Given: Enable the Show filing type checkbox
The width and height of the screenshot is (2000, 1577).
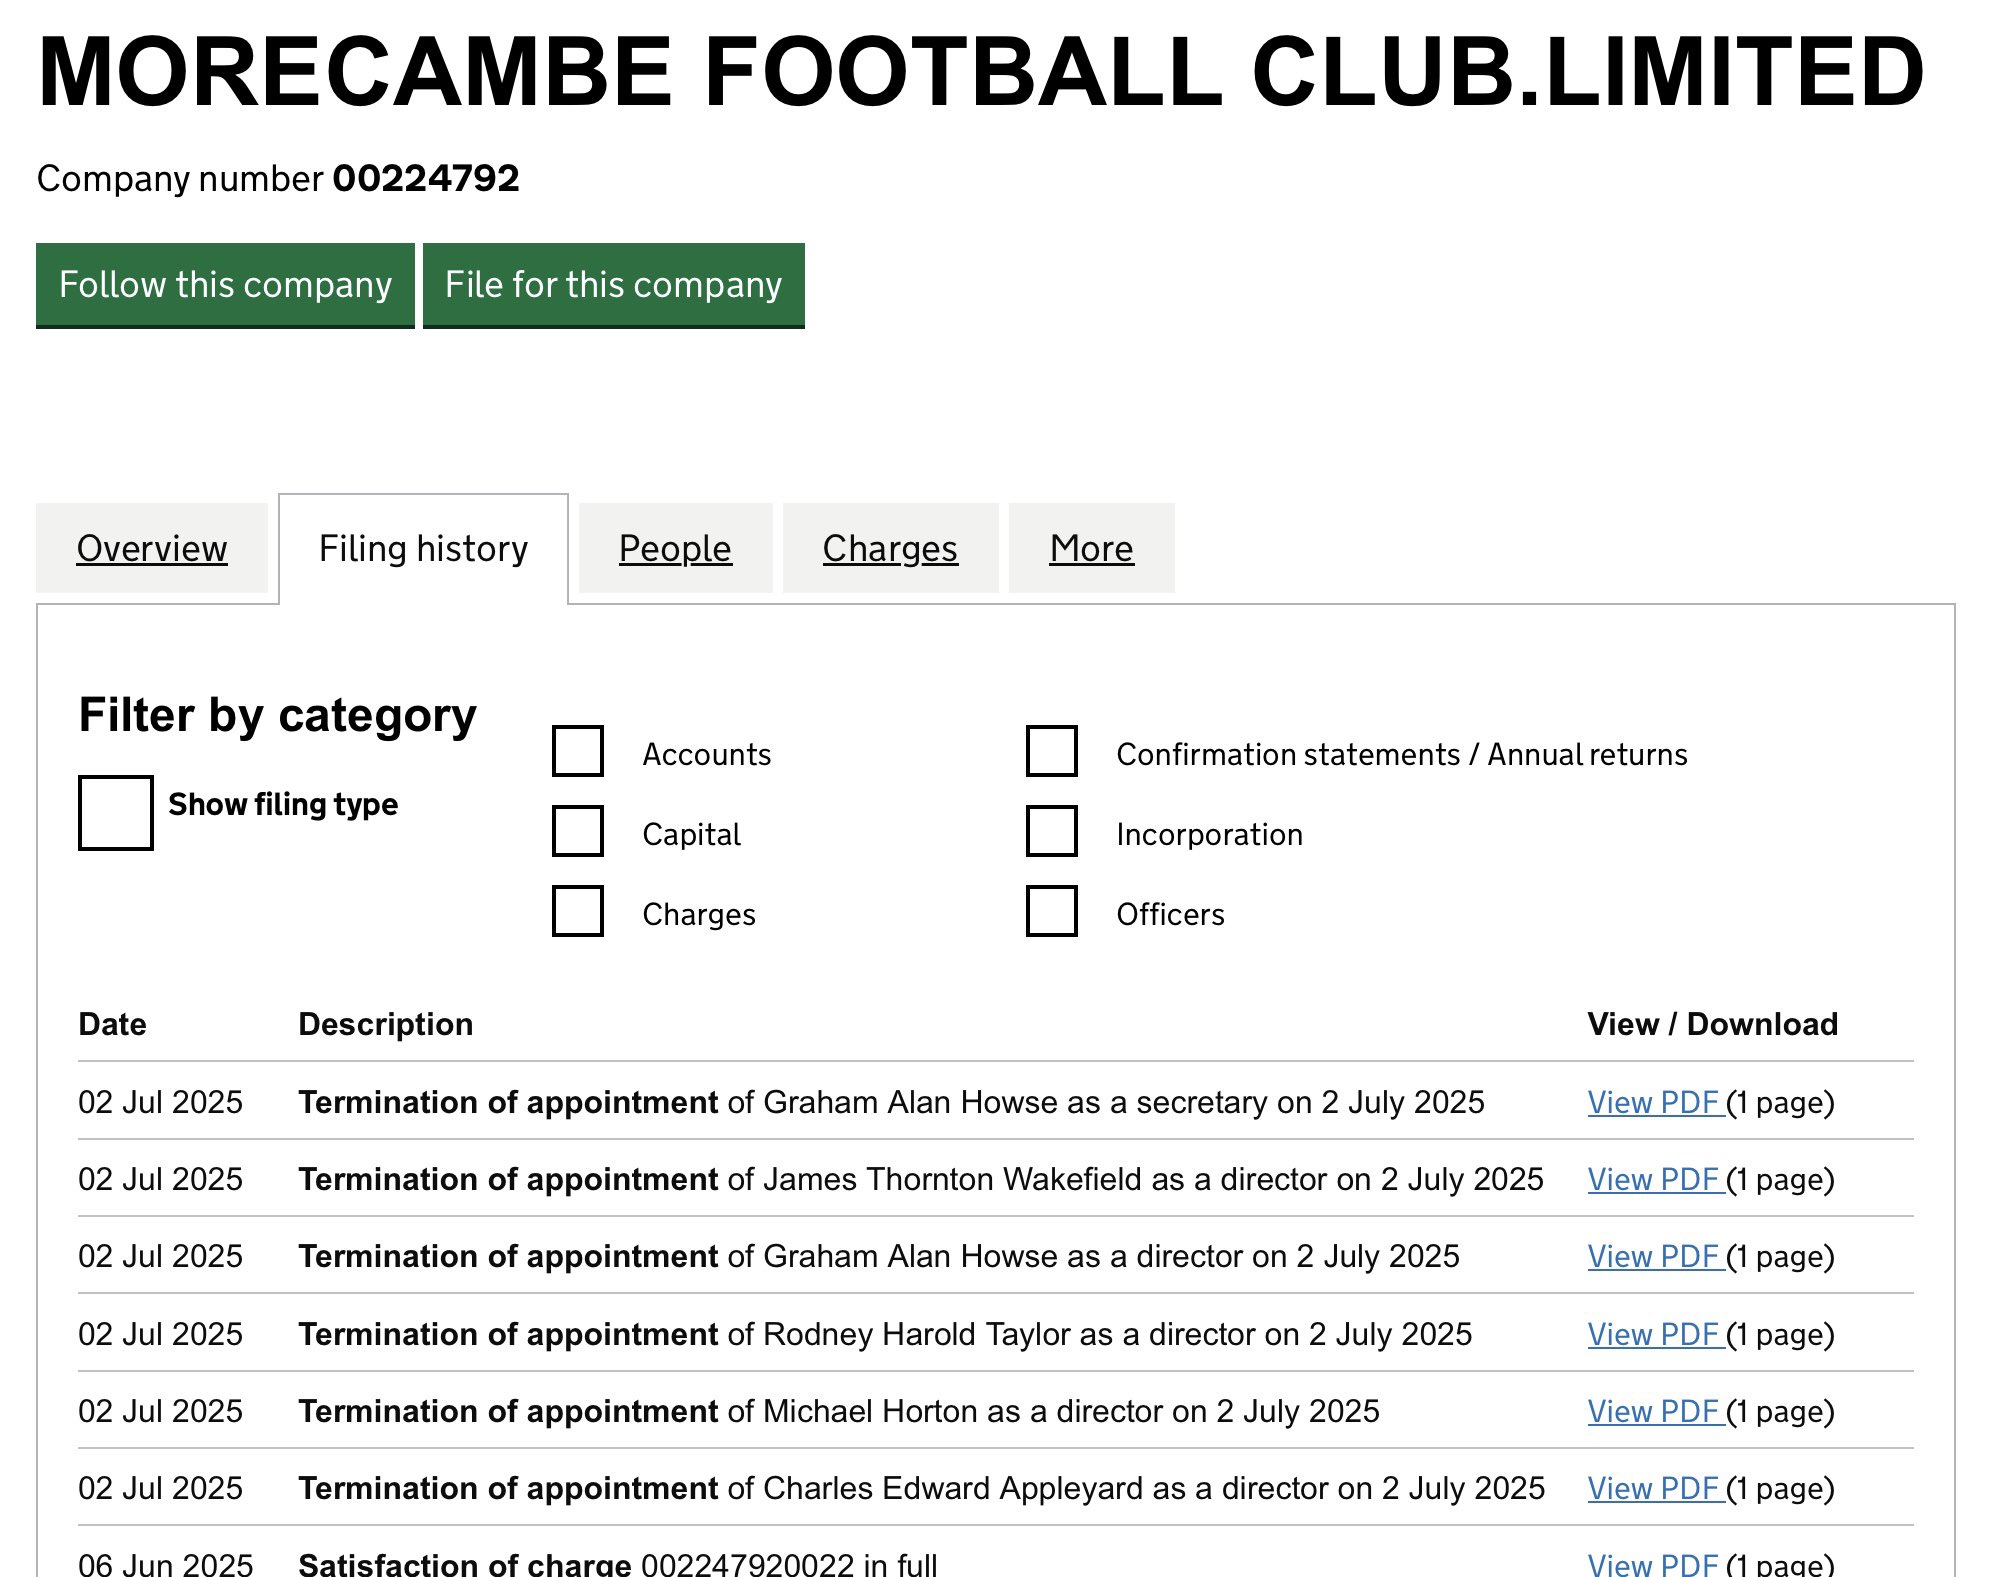Looking at the screenshot, I should [116, 813].
